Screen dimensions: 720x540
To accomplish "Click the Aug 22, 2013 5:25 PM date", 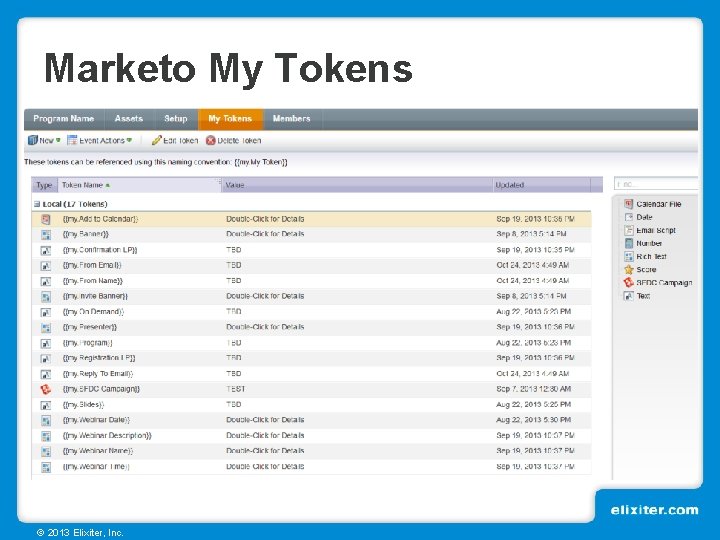I will [534, 405].
